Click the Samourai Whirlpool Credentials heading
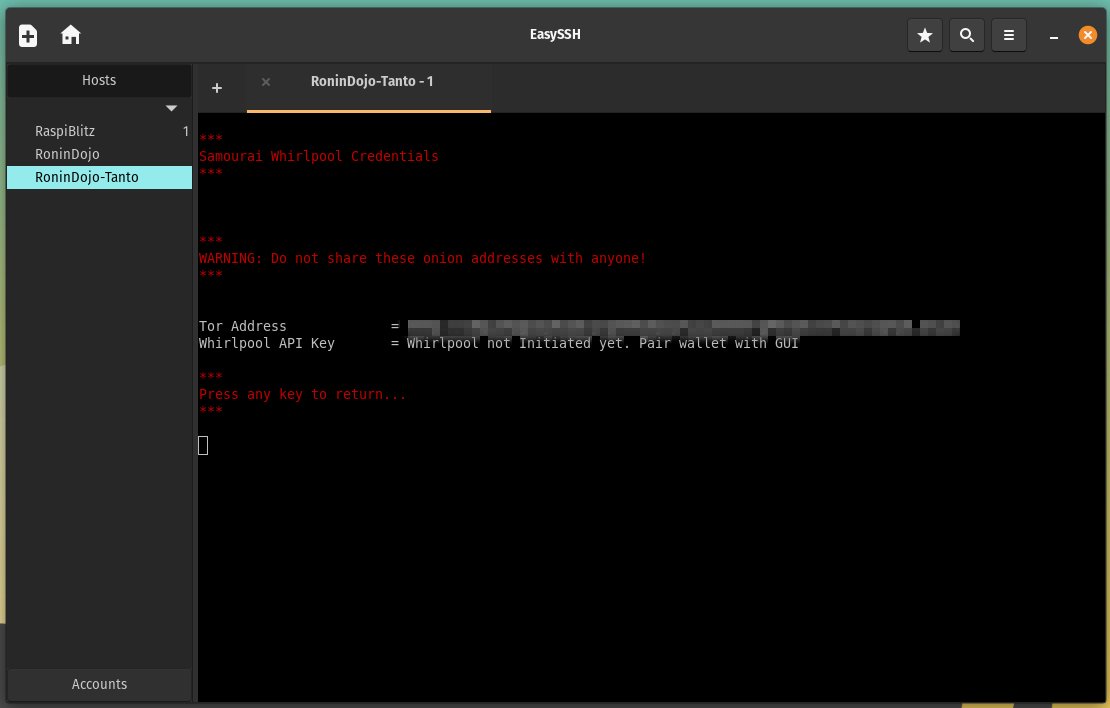Image resolution: width=1110 pixels, height=708 pixels. 319,156
